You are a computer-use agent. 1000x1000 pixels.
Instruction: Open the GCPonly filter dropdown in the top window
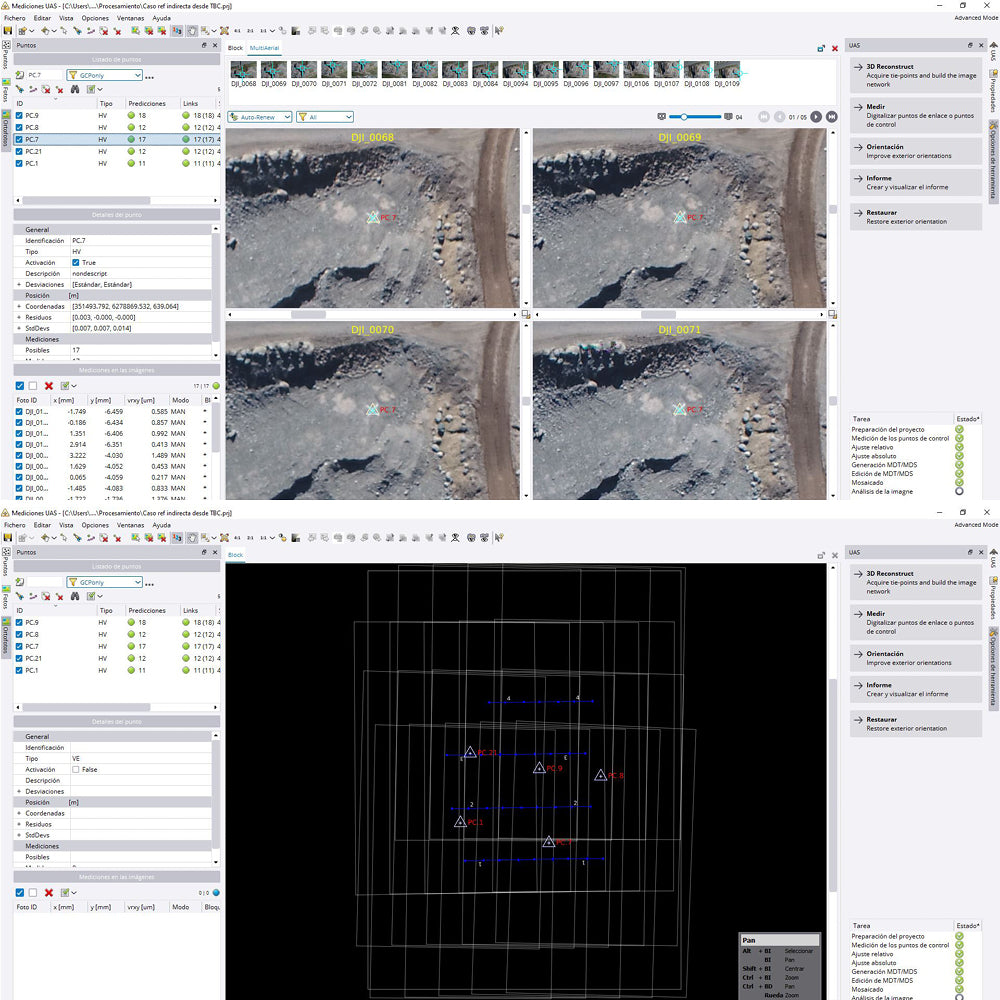[x=105, y=75]
